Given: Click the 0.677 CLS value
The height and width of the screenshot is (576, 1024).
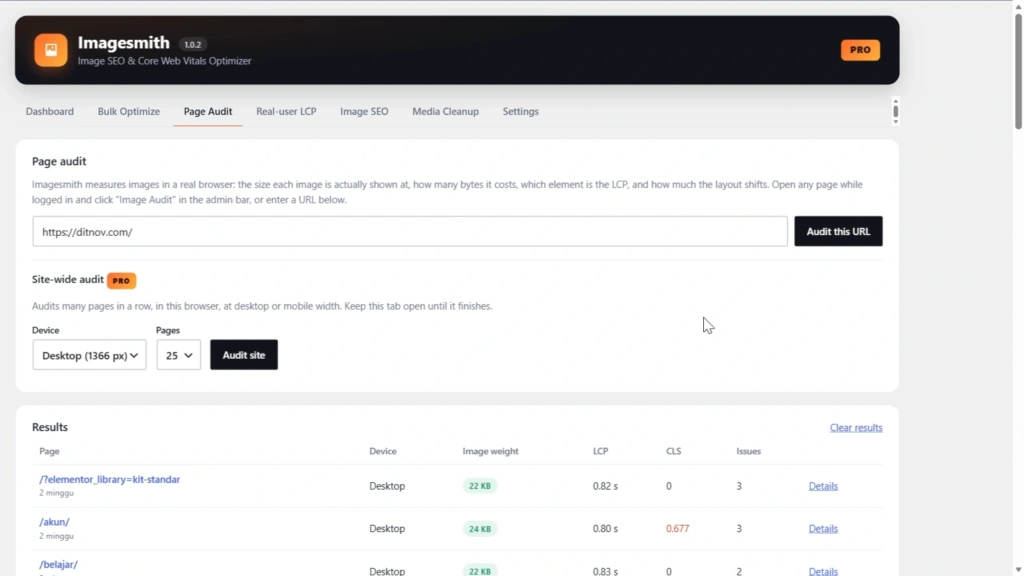Looking at the screenshot, I should click(677, 528).
